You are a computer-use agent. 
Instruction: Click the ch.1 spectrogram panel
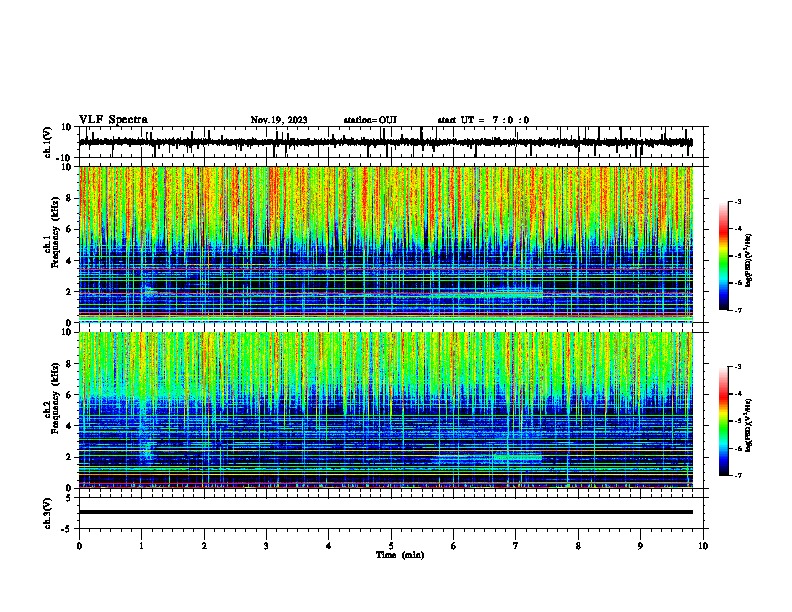point(386,244)
